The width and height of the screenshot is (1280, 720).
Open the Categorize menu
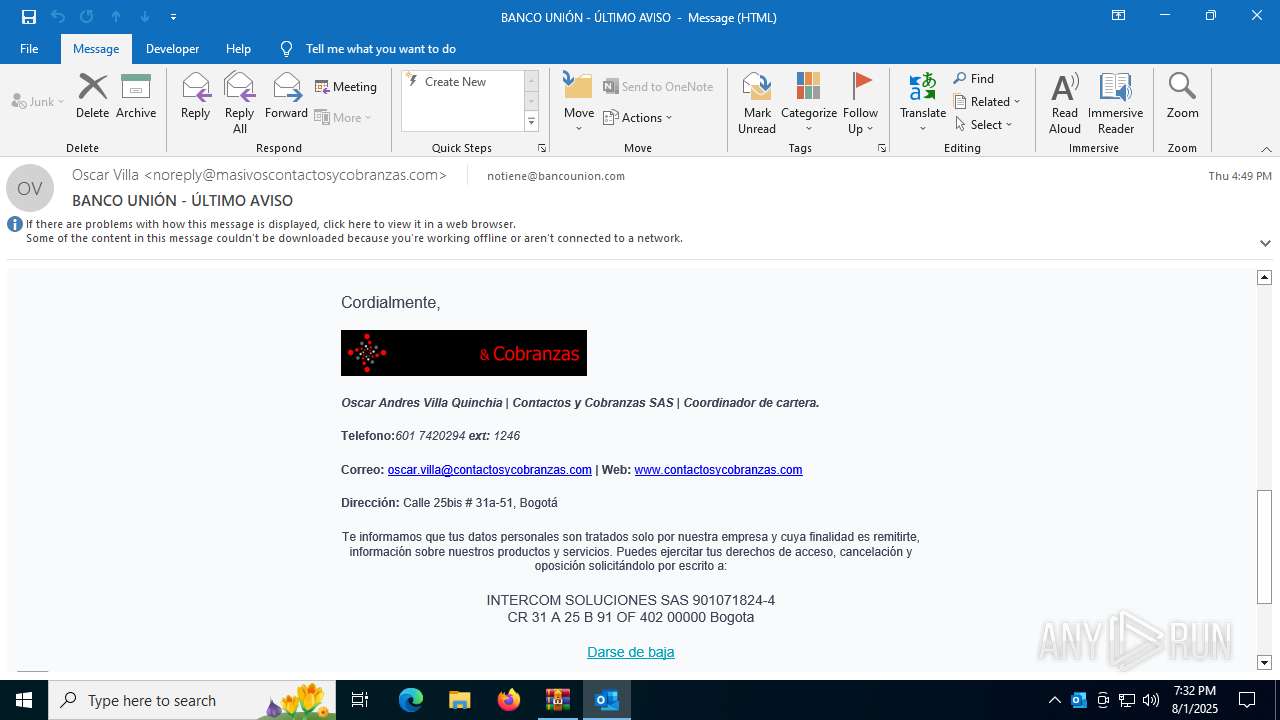coord(809,103)
